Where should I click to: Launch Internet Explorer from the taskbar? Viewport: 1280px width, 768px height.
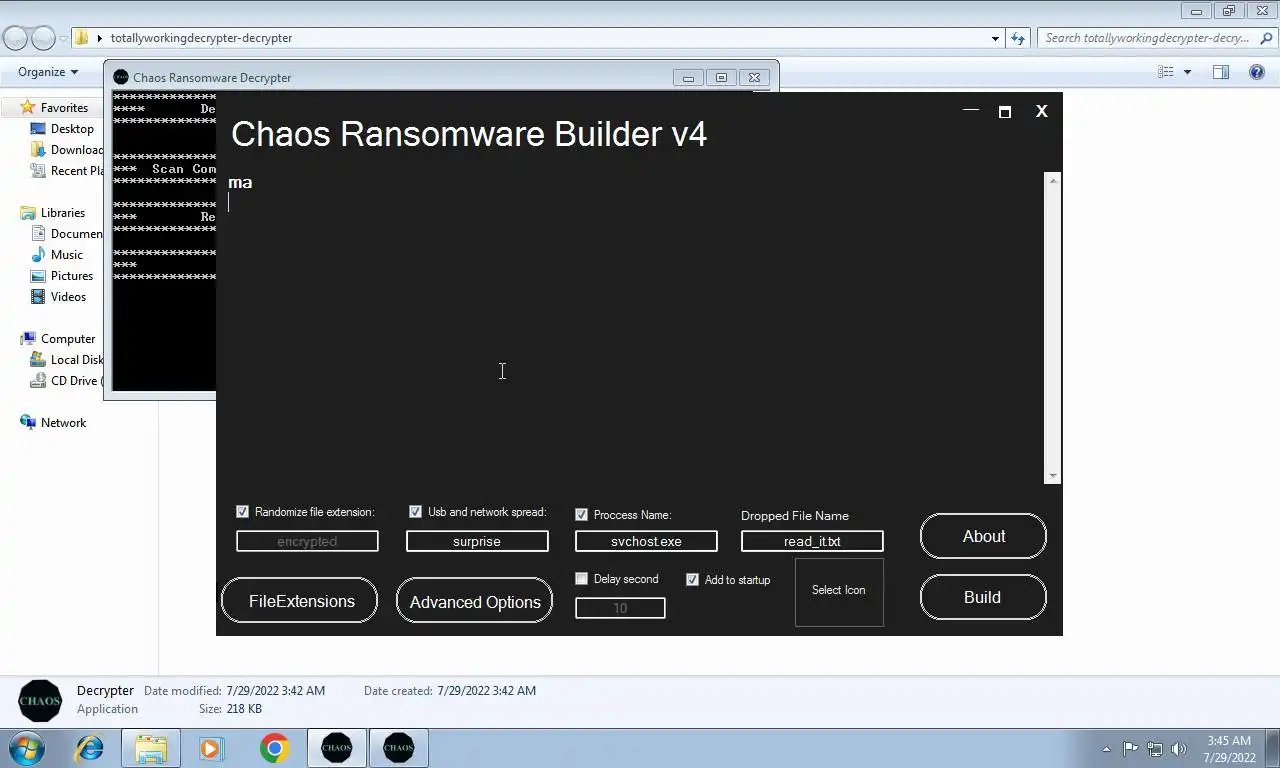(x=90, y=748)
